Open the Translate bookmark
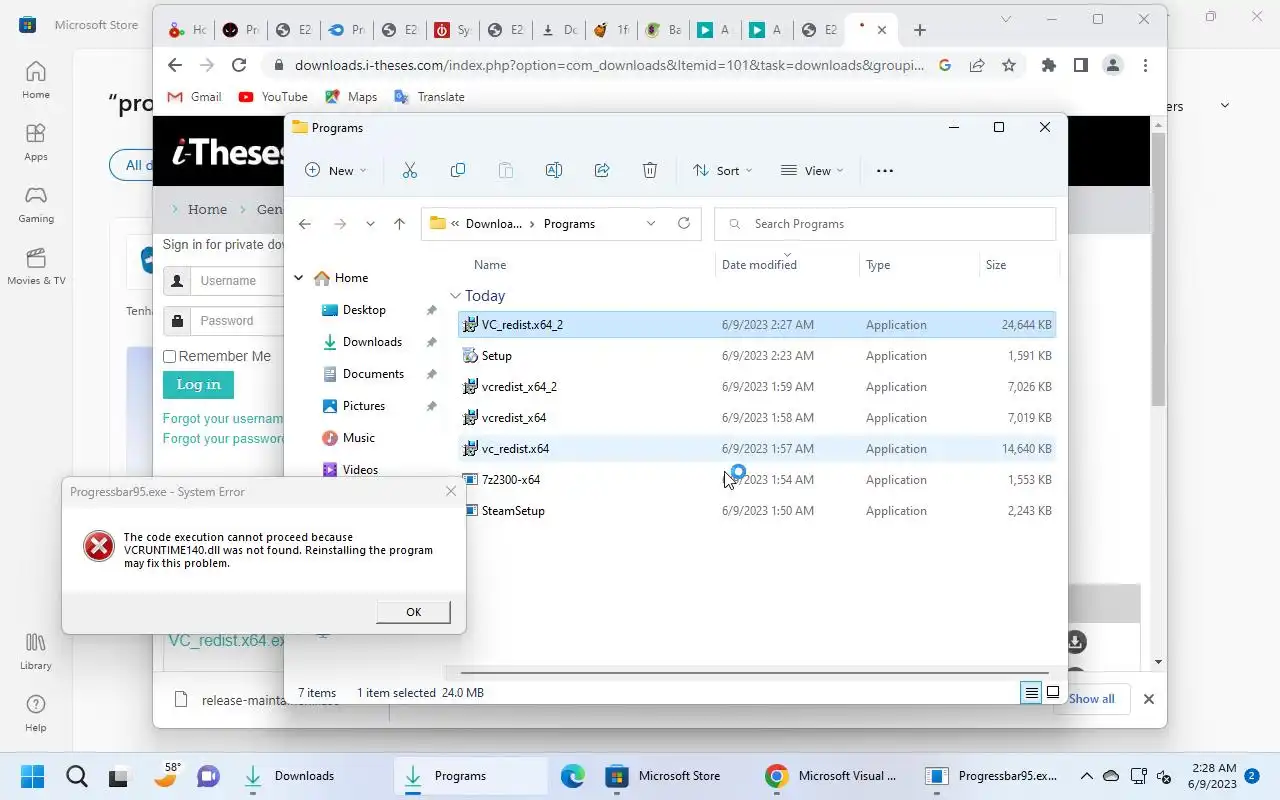Screen dimensions: 1280x800 pos(430,97)
